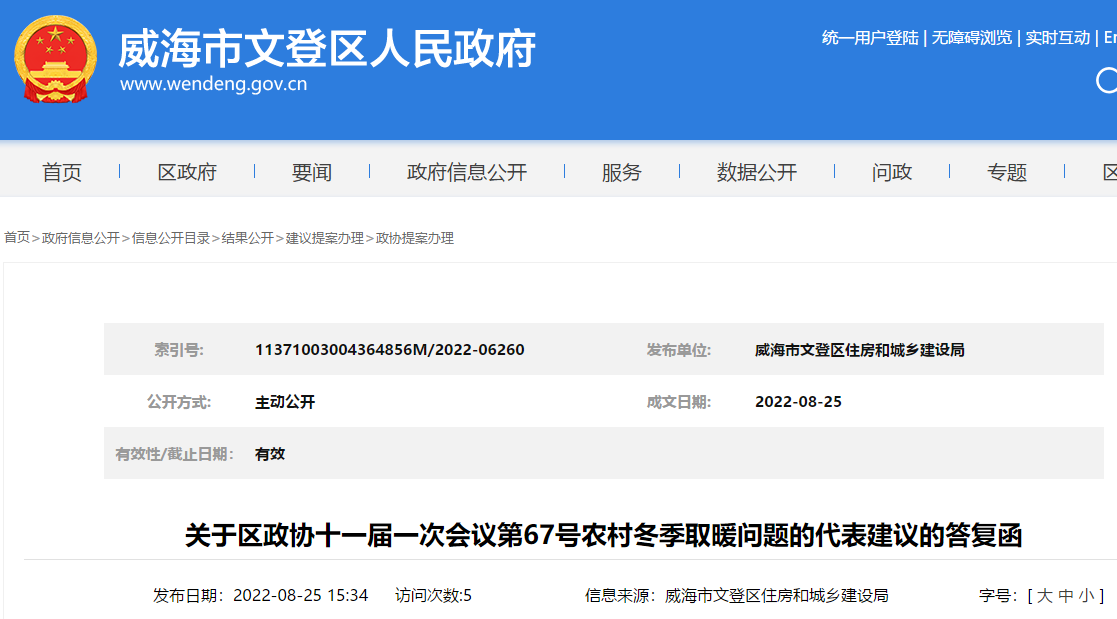Browse the 专题 topics section
The width and height of the screenshot is (1117, 619).
pos(1008,171)
